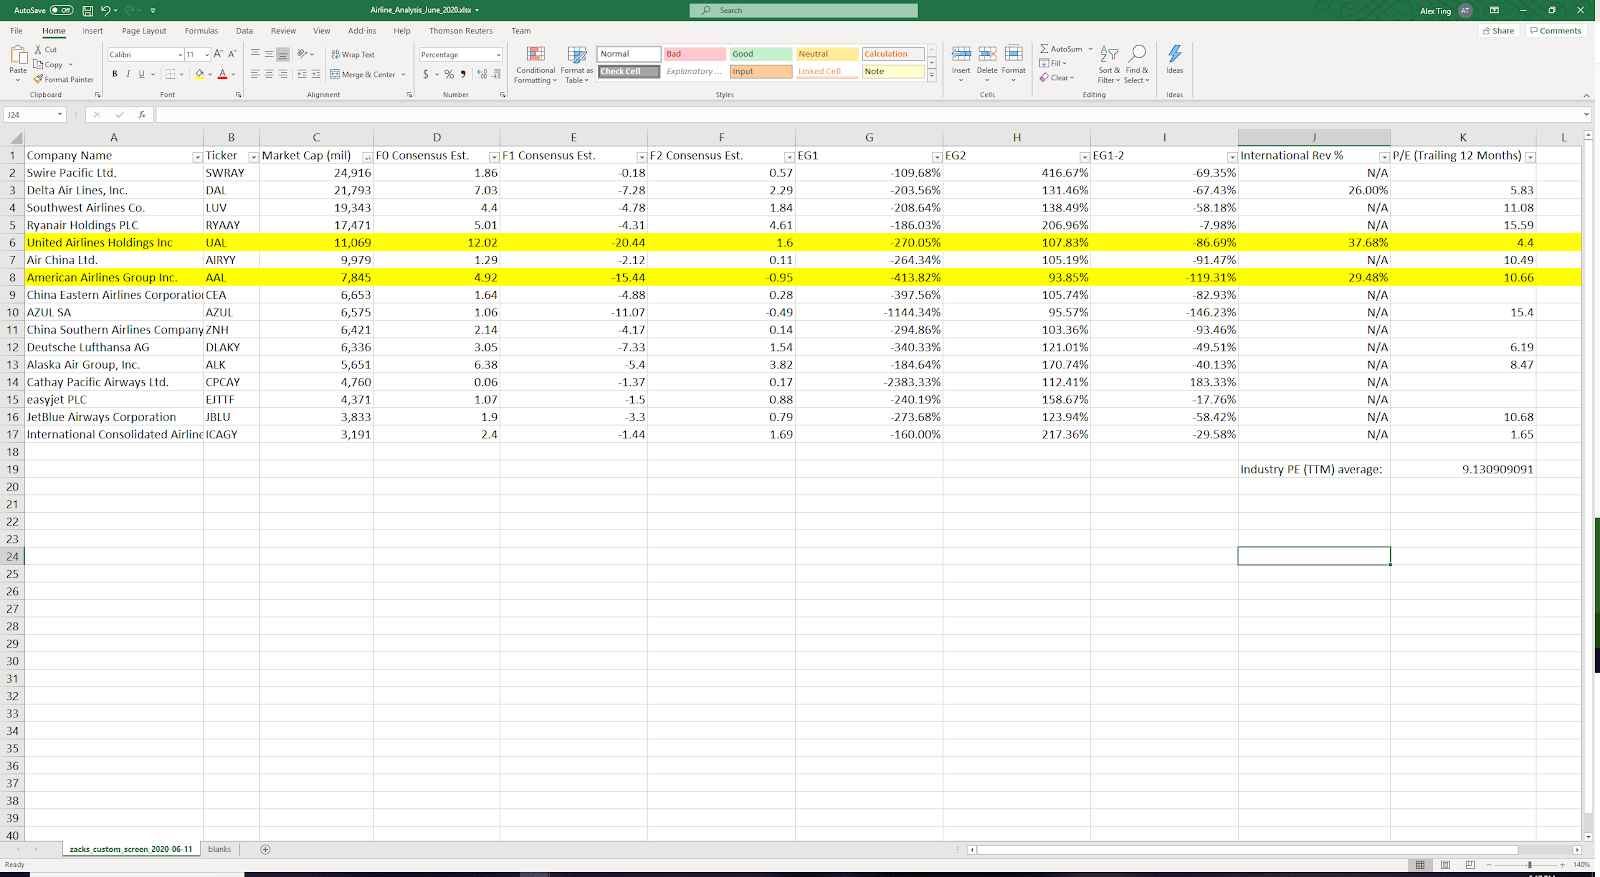Click the AutoSum sigma button
Image resolution: width=1600 pixels, height=877 pixels.
(1060, 49)
